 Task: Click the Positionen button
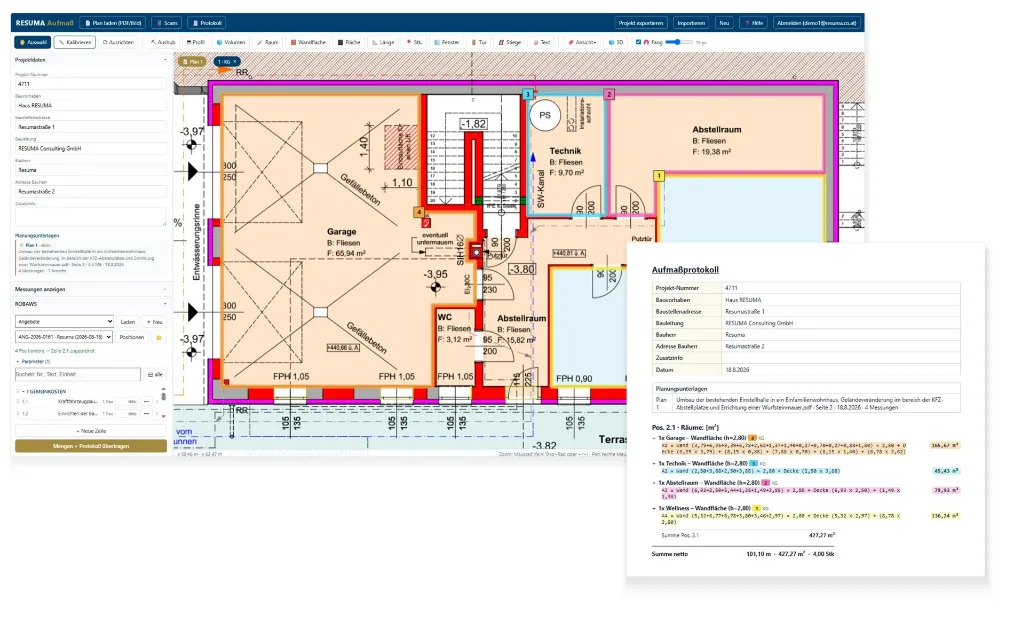[132, 337]
